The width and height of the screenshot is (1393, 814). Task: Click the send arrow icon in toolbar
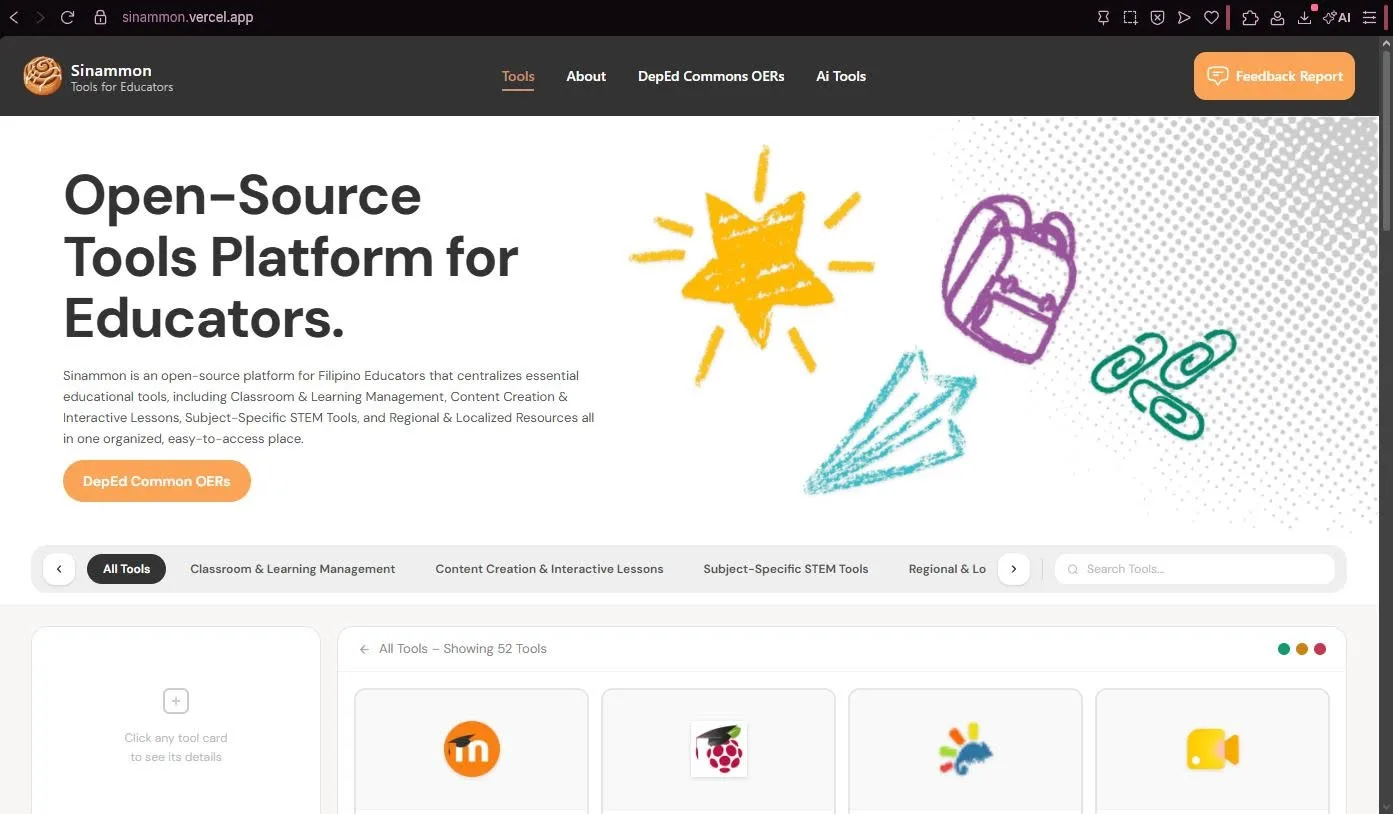1184,17
